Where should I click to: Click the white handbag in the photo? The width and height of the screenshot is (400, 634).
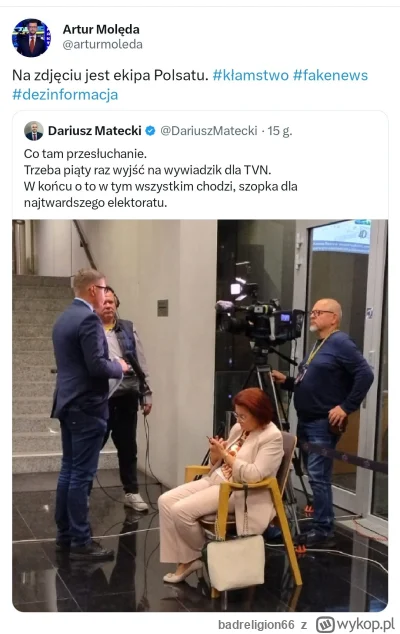tap(235, 562)
